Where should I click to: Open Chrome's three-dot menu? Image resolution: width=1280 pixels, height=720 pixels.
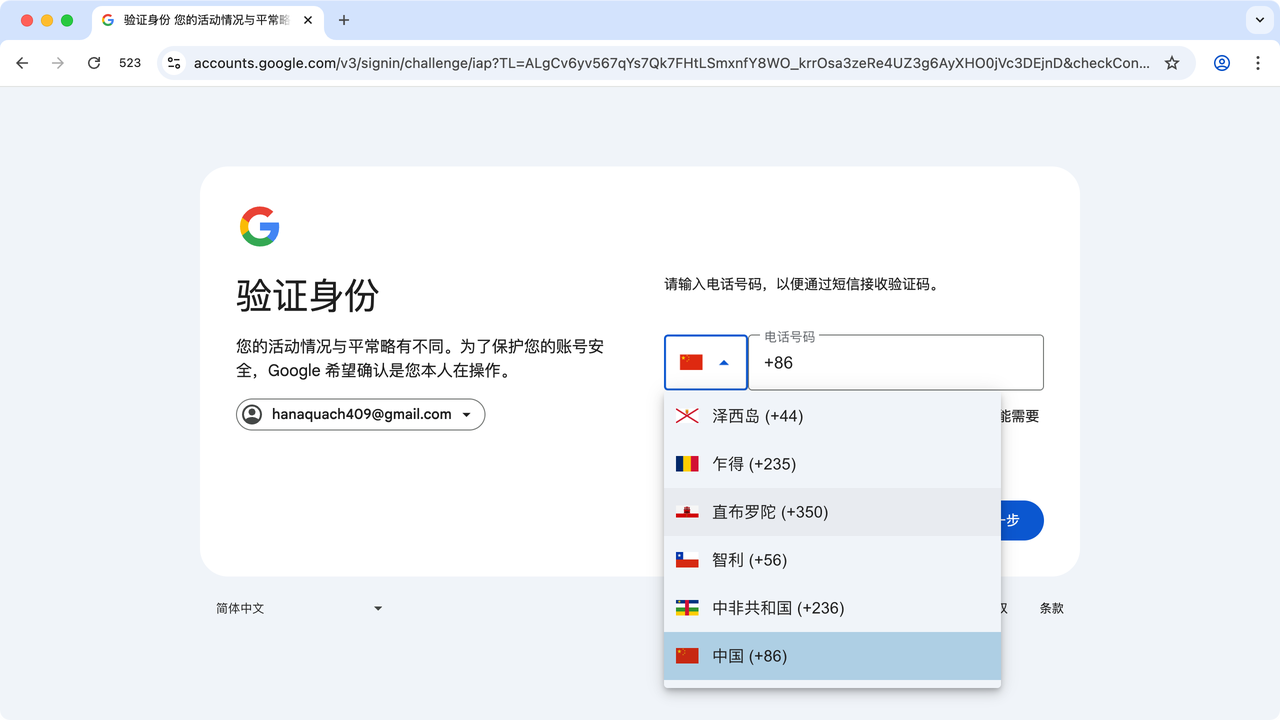pyautogui.click(x=1258, y=63)
